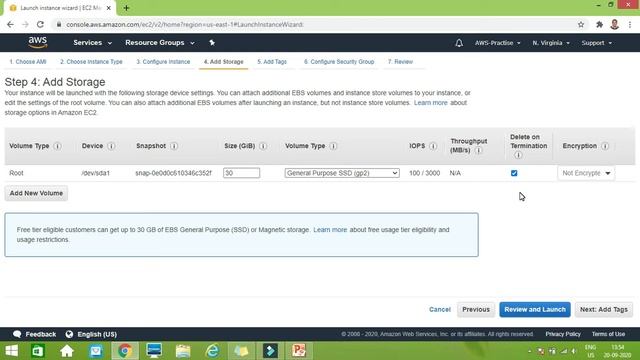Open the Chrome profile avatar
This screenshot has width=640, height=360.
pyautogui.click(x=614, y=24)
